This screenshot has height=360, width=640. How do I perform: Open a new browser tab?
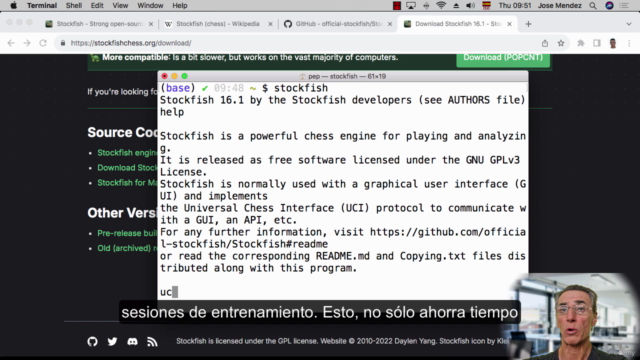(528, 24)
